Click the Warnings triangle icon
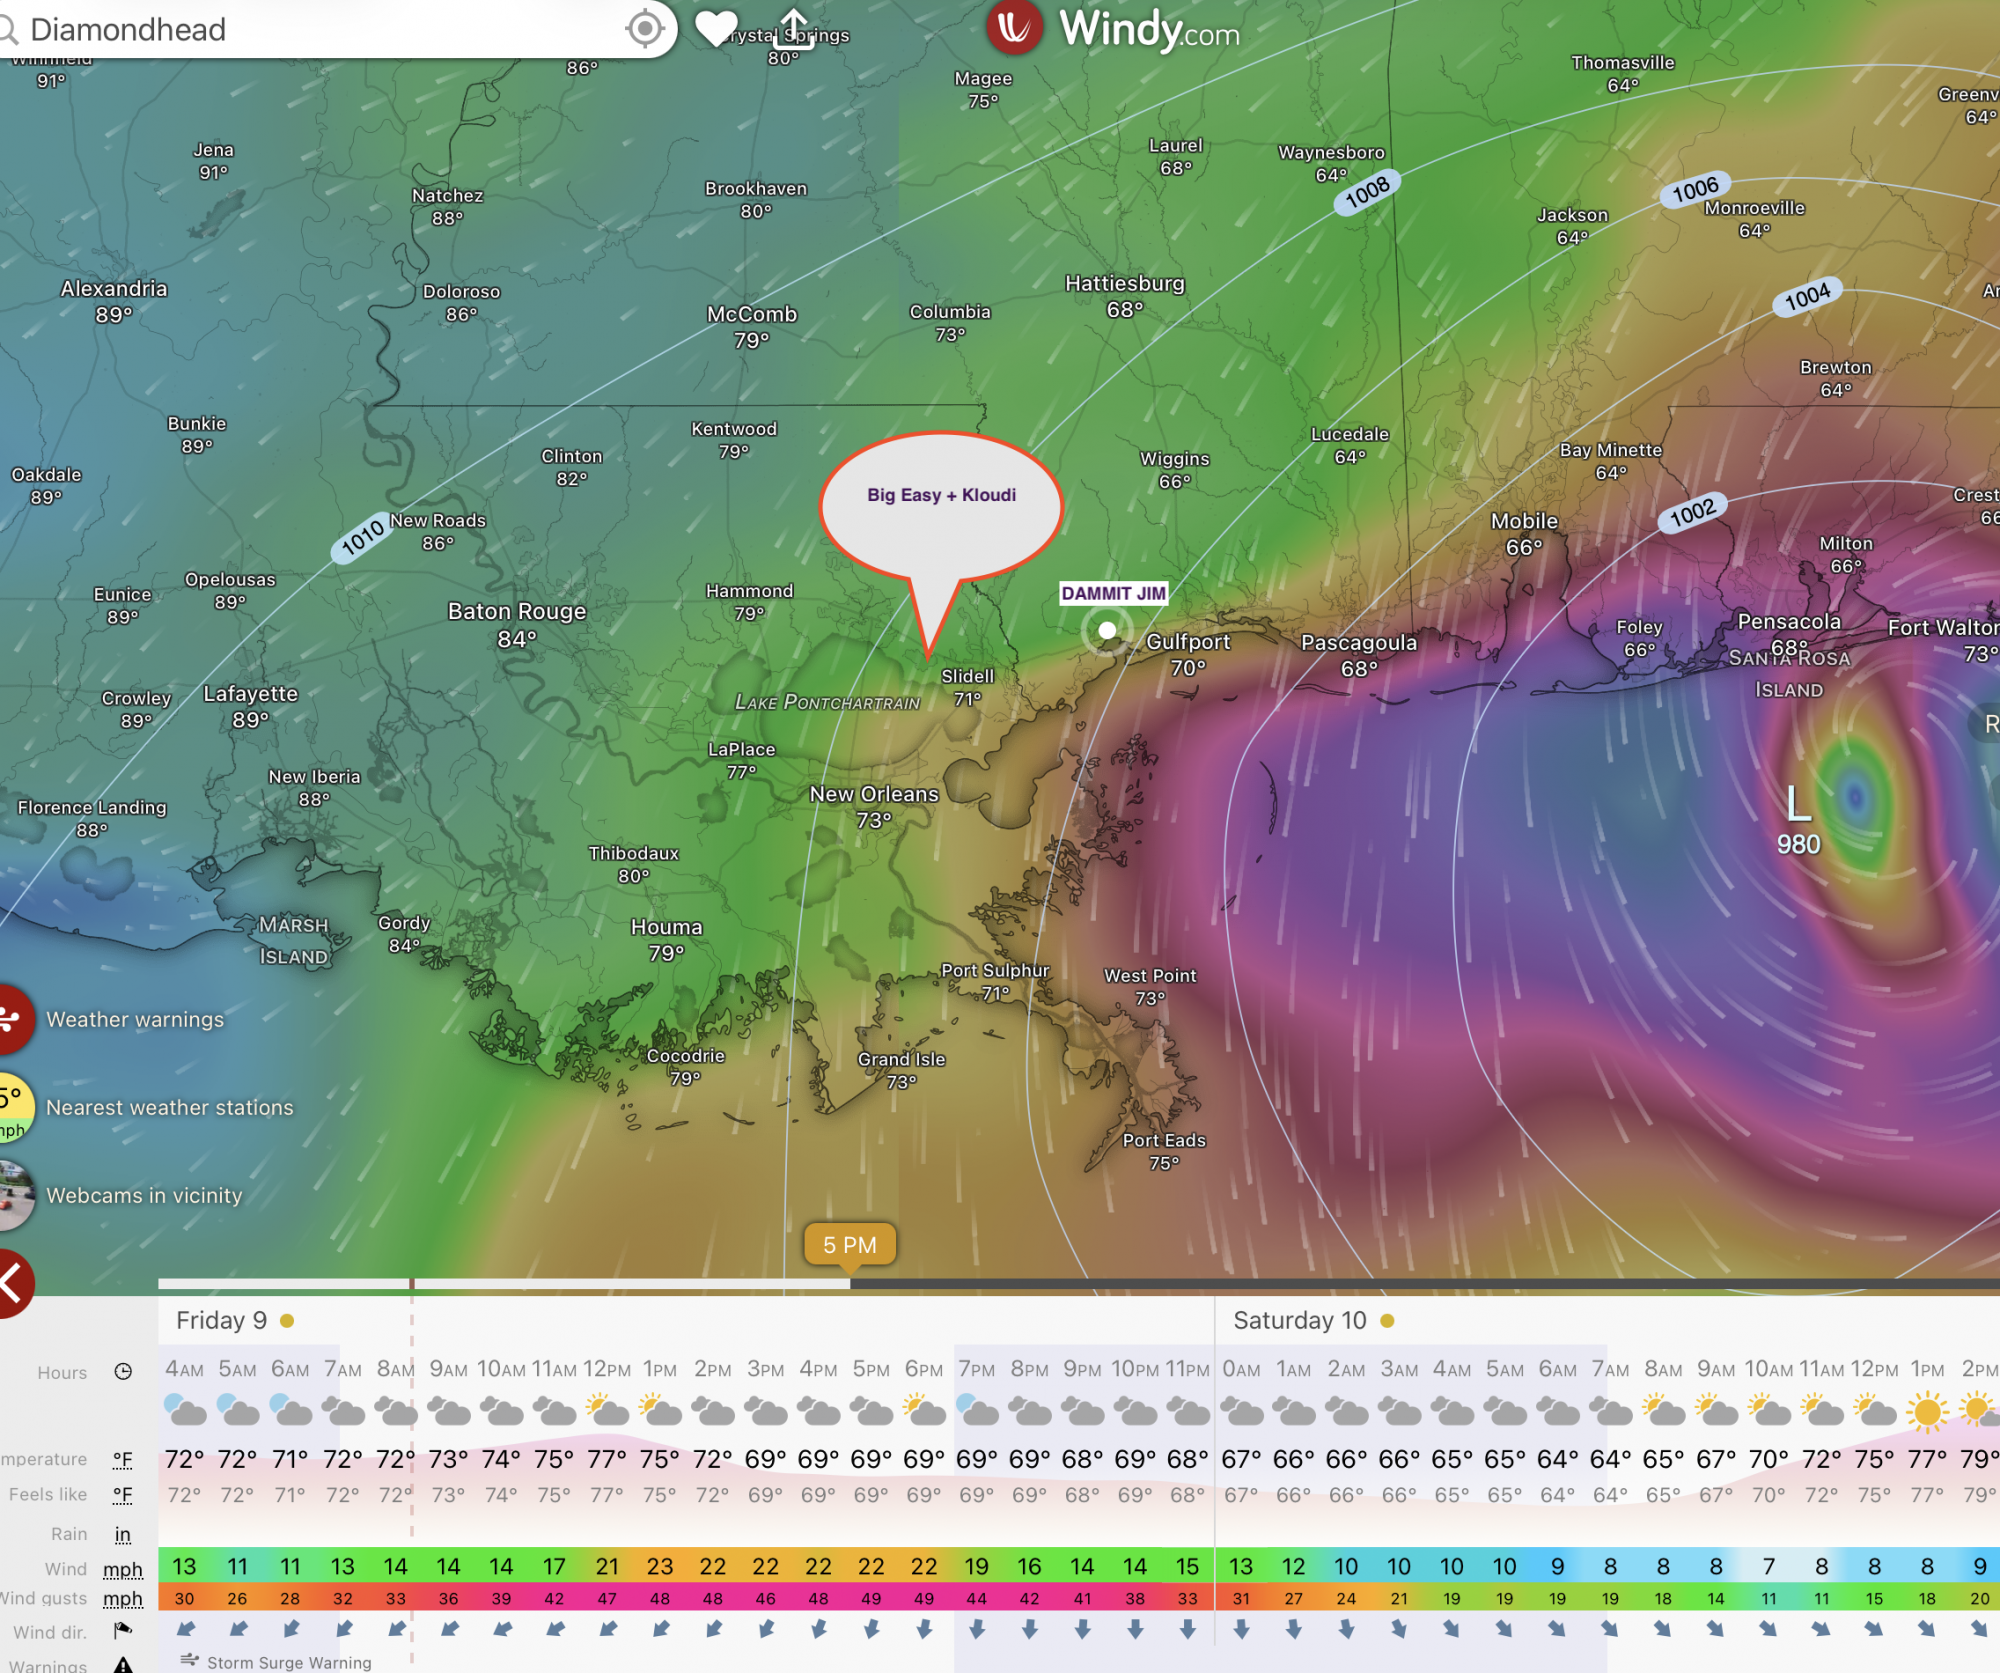The height and width of the screenshot is (1673, 2000). [123, 1664]
